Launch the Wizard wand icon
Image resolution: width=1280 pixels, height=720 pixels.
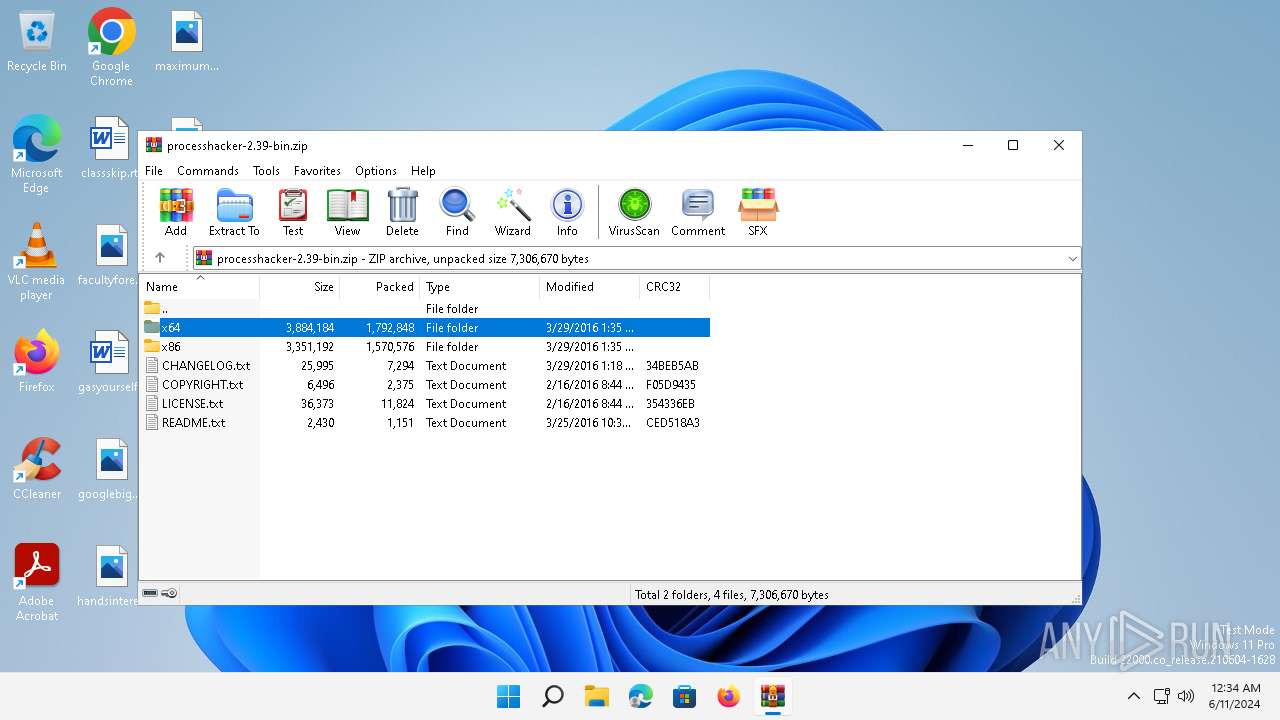pos(513,212)
